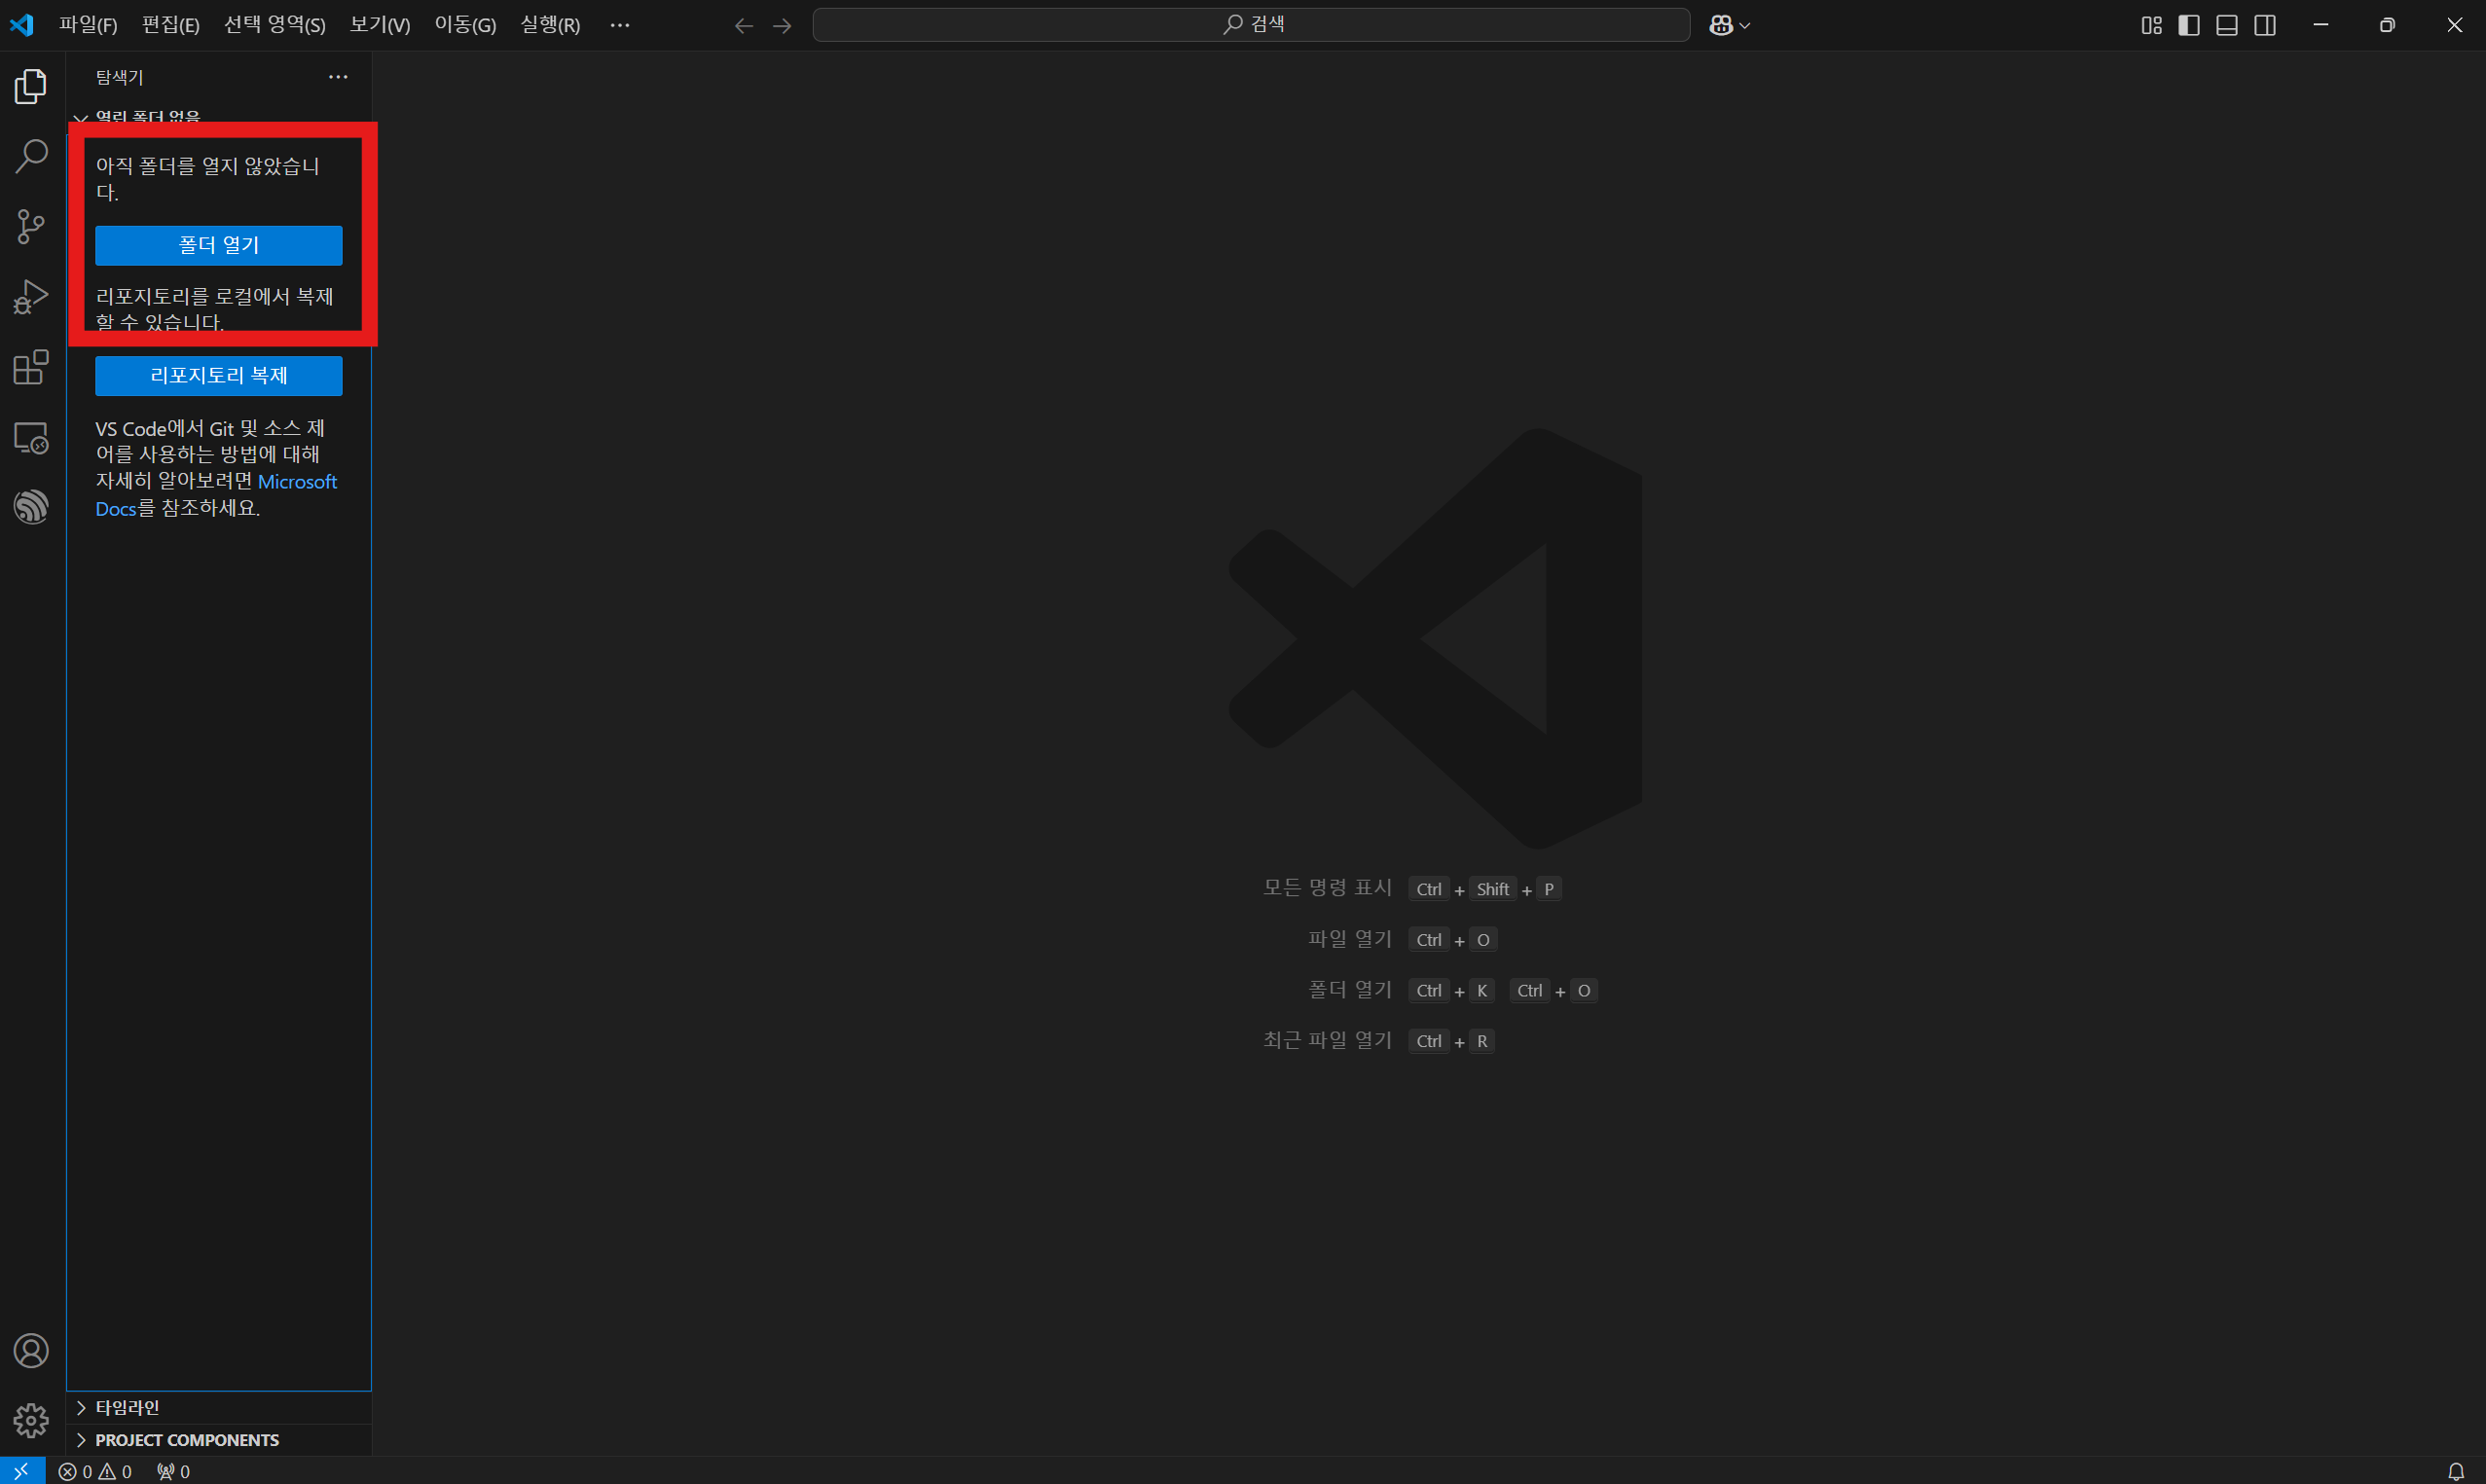The width and height of the screenshot is (2486, 1484).
Task: Open the Run and Debug view icon
Action: [31, 297]
